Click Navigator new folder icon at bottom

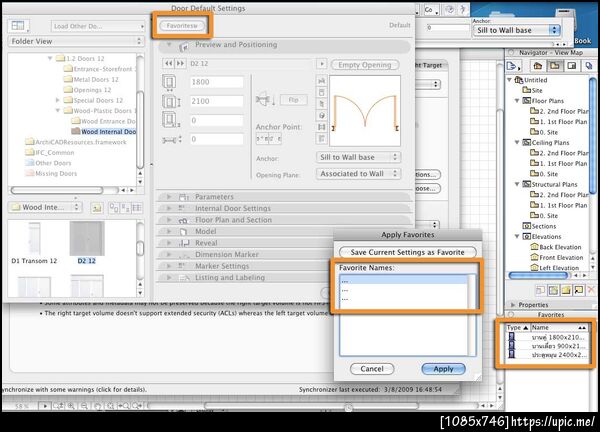(x=566, y=290)
